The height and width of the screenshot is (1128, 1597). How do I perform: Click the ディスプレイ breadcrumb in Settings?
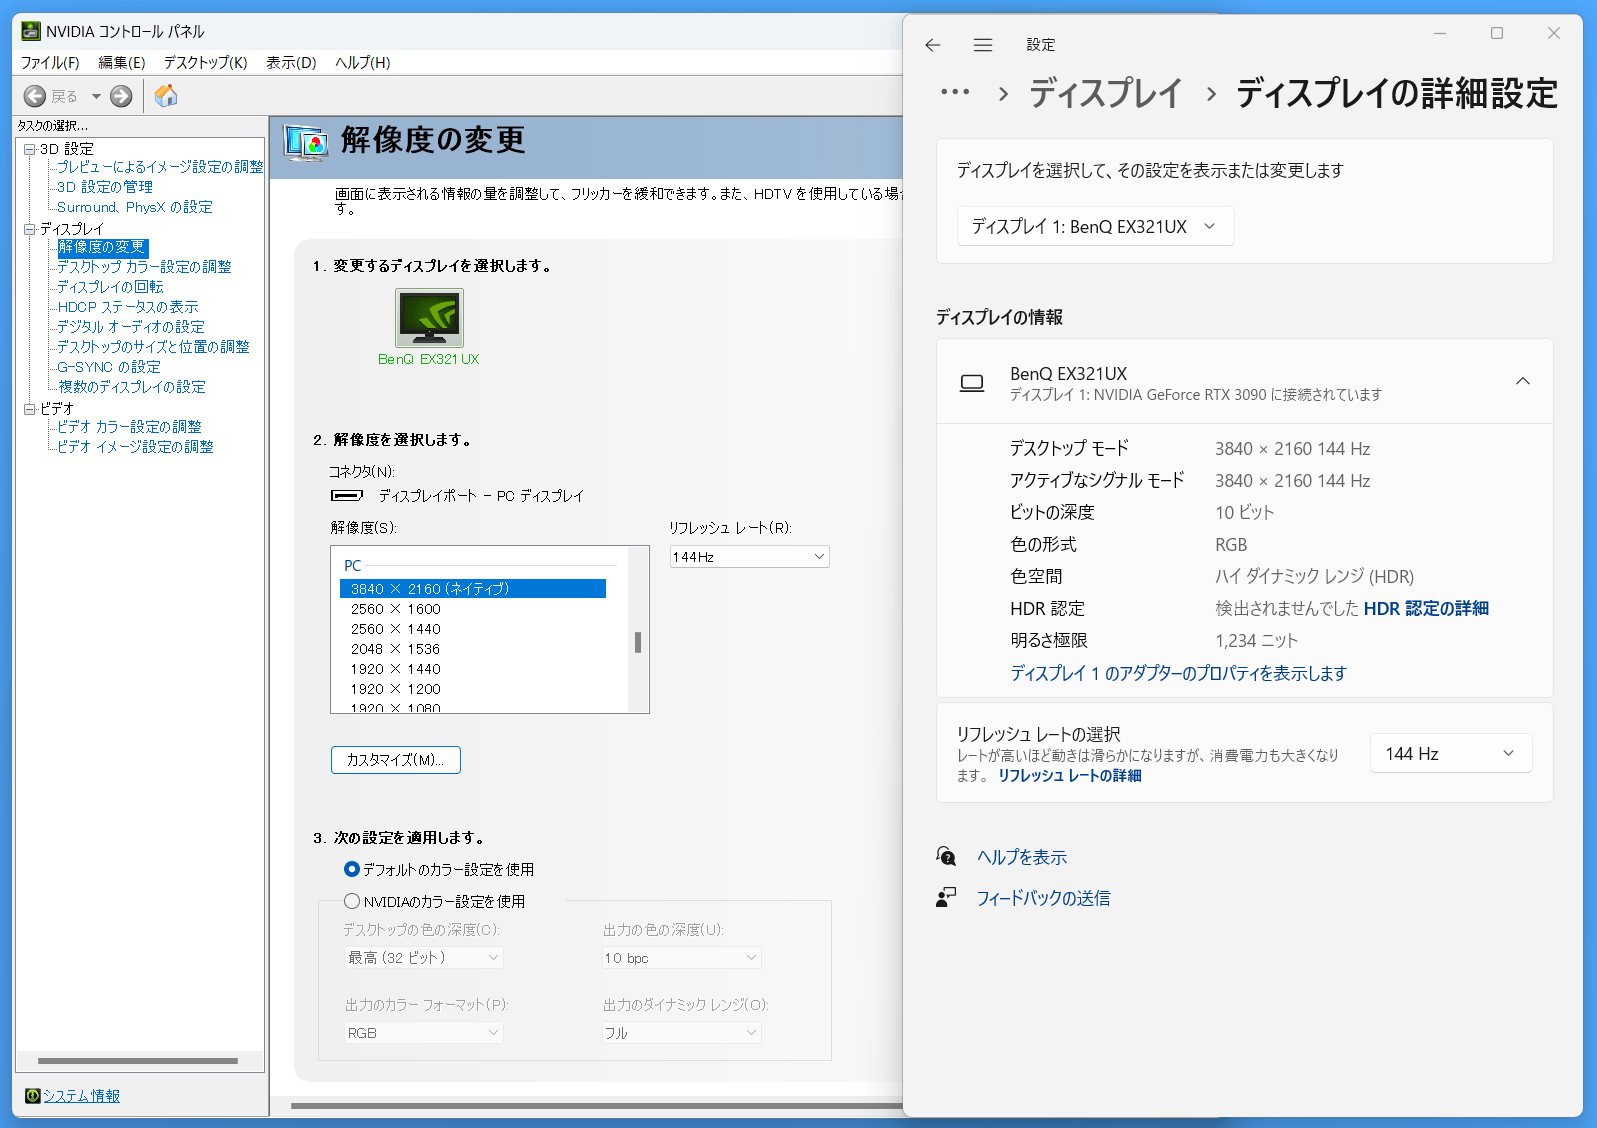[1105, 93]
